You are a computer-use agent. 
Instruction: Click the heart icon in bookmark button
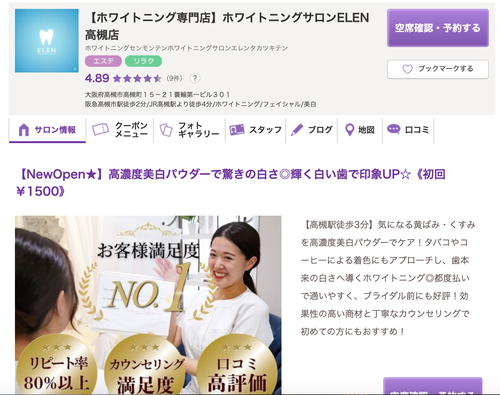(x=407, y=69)
